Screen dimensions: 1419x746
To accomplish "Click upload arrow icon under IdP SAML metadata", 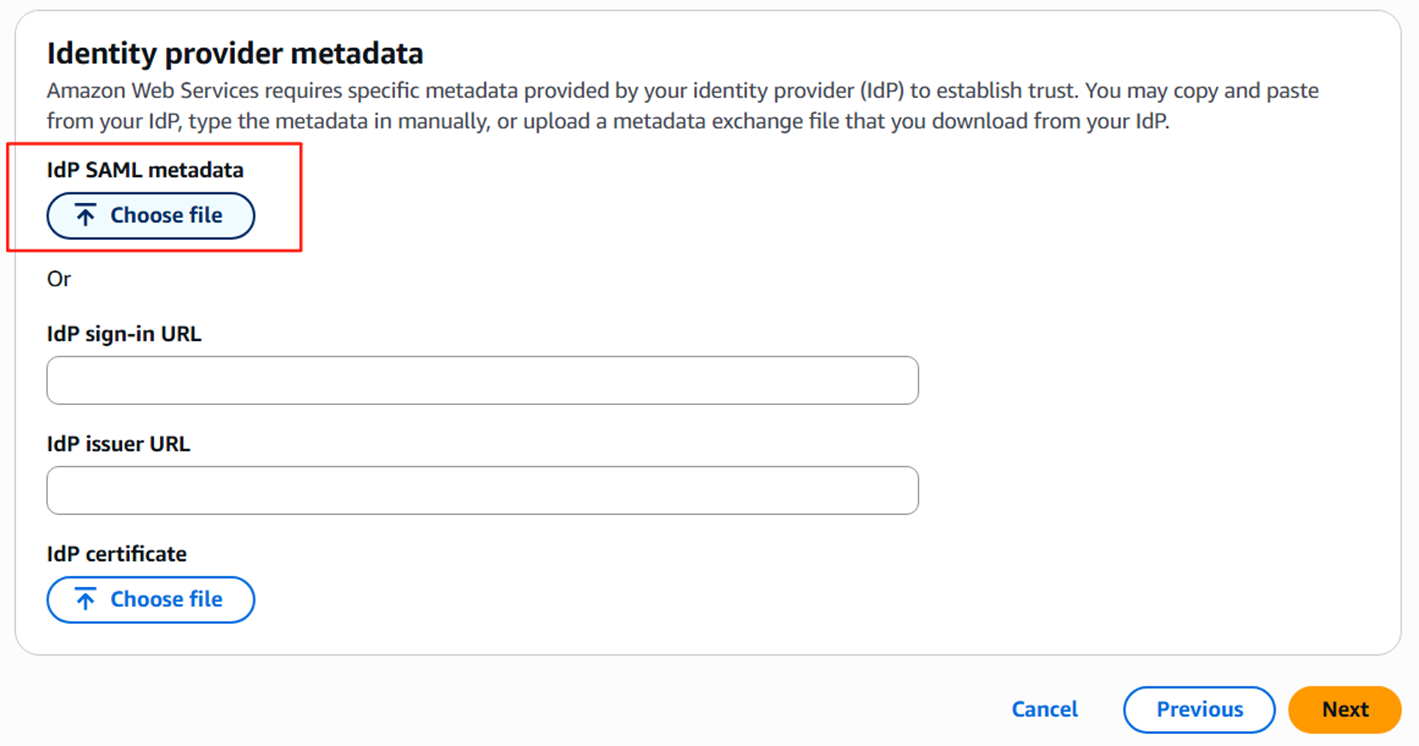I will (86, 216).
